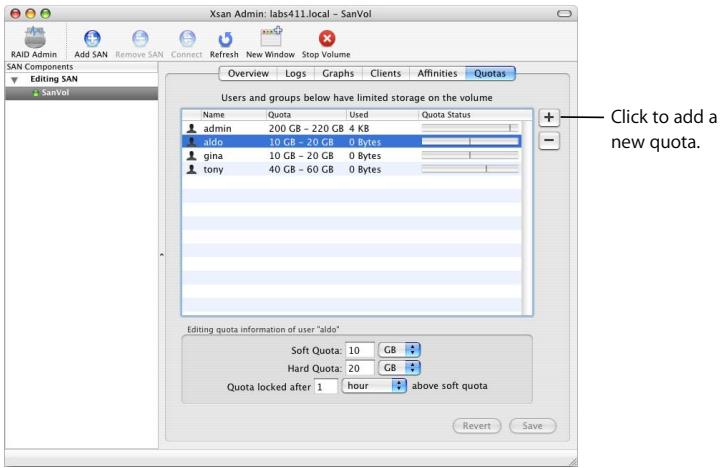723x468 pixels.
Task: Click the Soft Quota value field
Action: tap(360, 350)
